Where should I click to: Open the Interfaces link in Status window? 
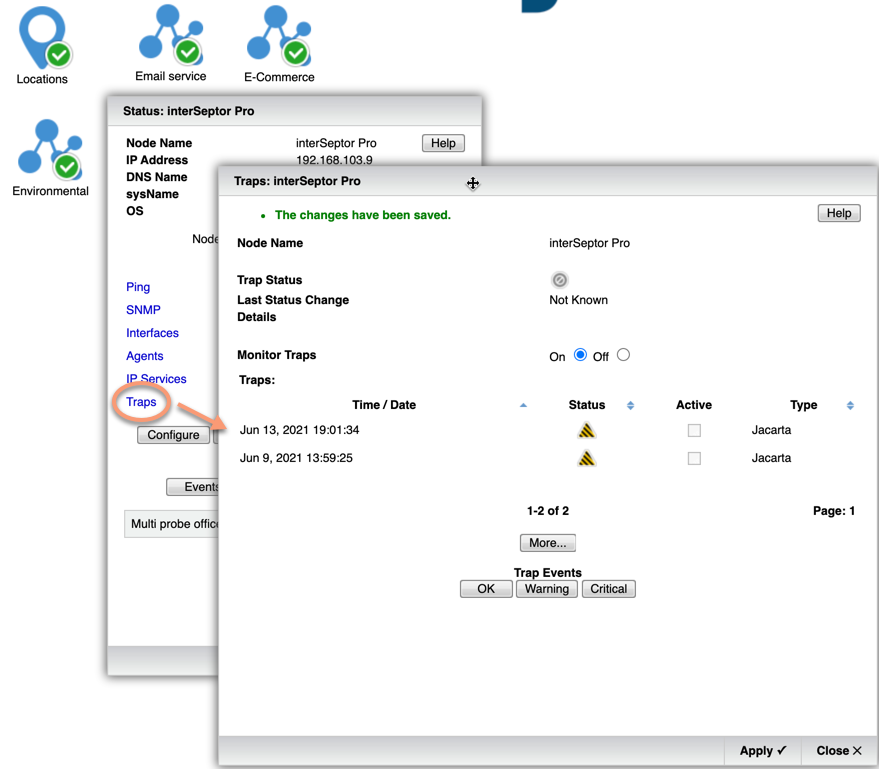[x=152, y=333]
